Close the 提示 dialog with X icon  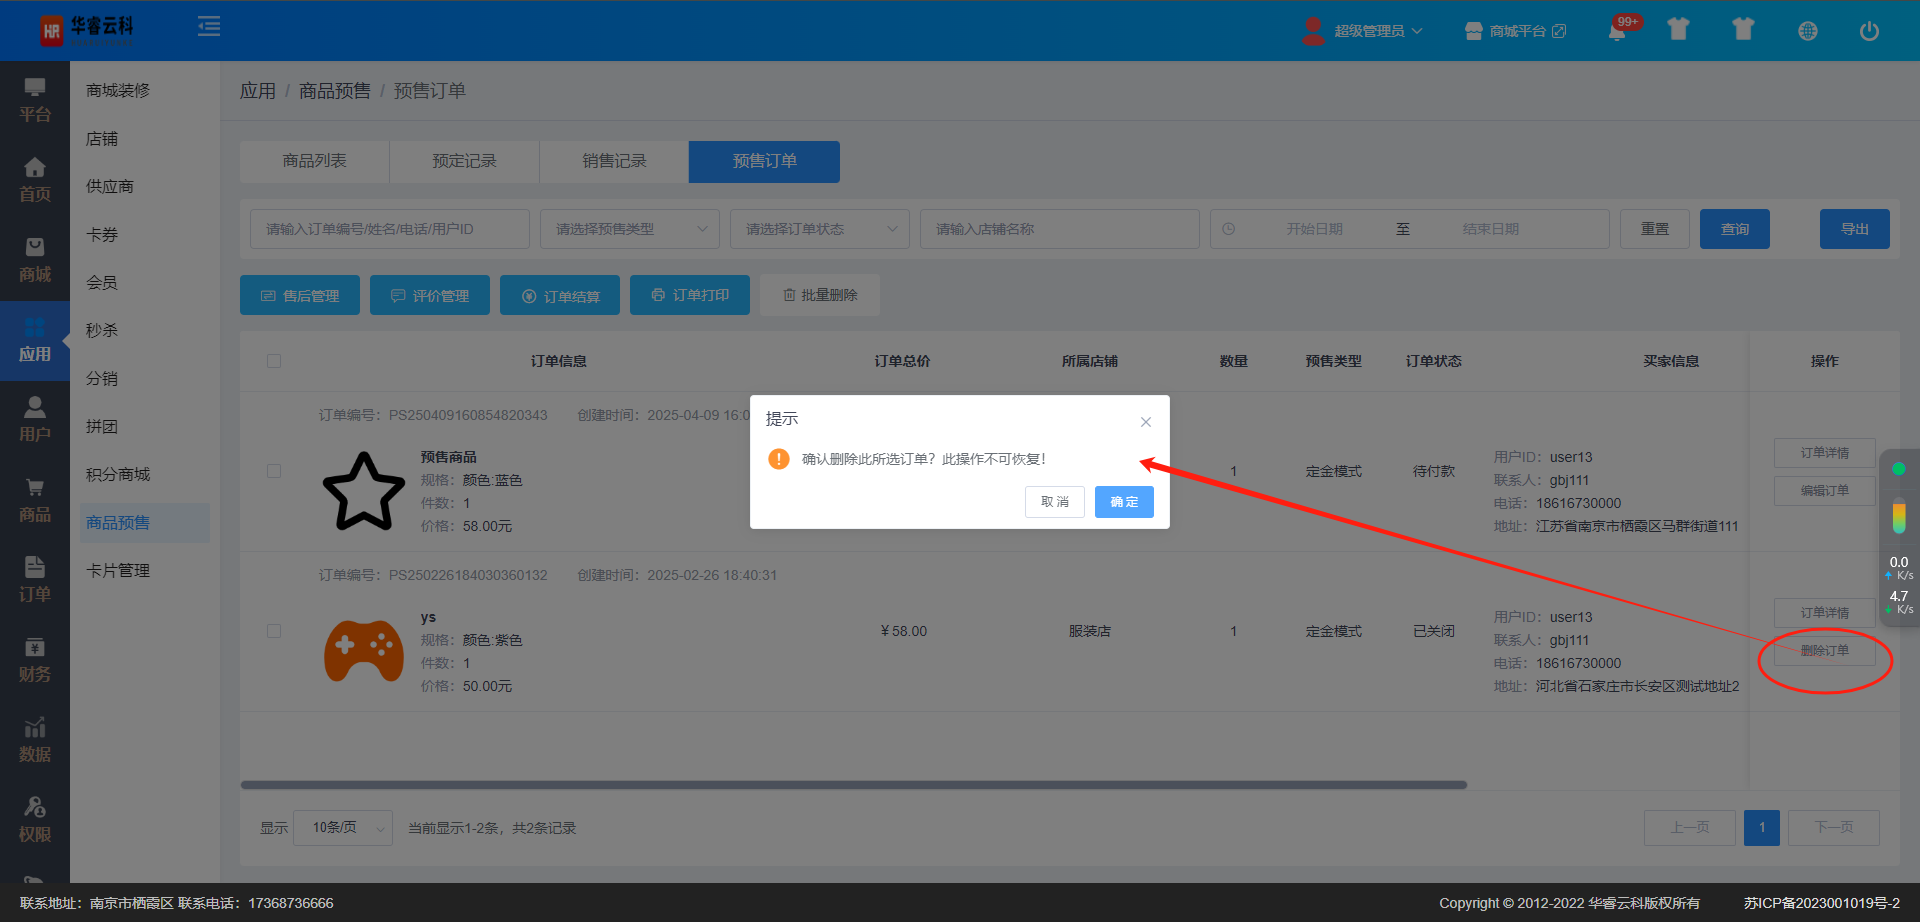point(1146,422)
